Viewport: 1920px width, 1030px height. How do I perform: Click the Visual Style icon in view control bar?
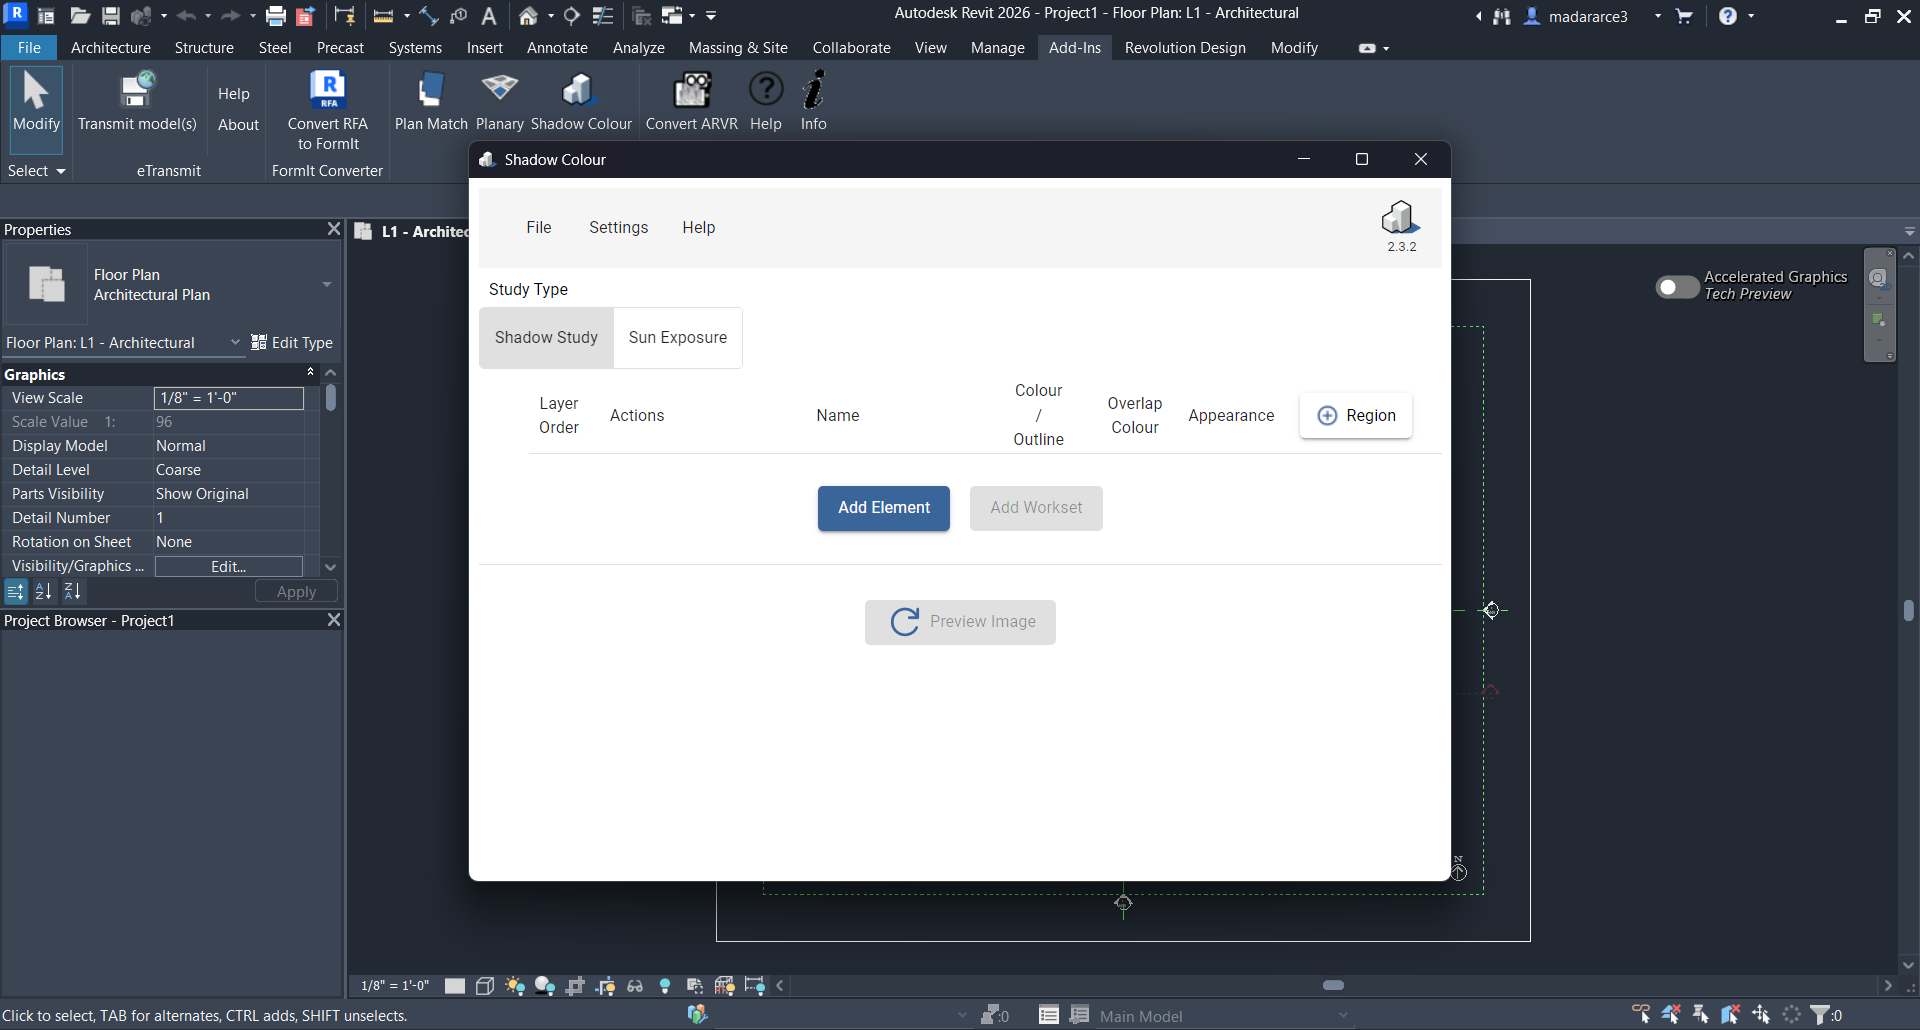[485, 986]
